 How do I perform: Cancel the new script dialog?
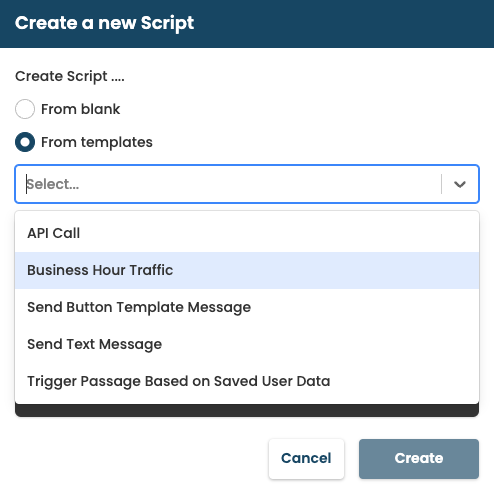(306, 459)
